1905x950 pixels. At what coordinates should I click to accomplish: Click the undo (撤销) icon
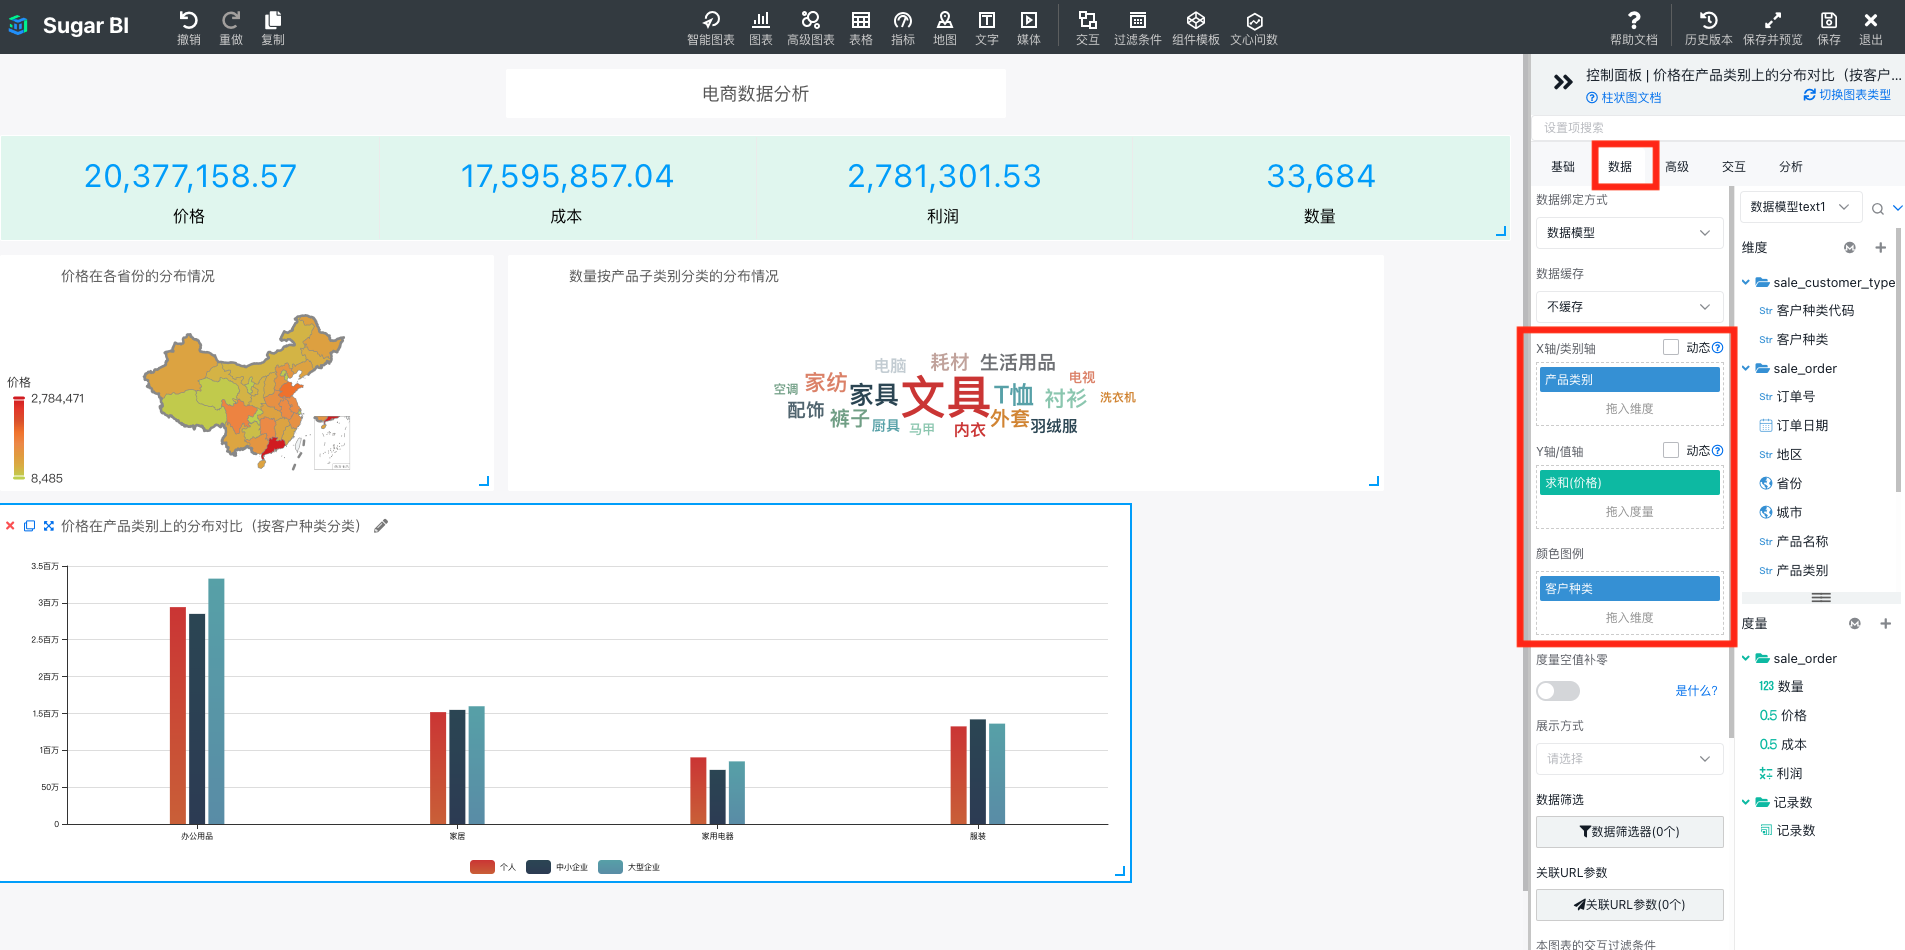[188, 20]
